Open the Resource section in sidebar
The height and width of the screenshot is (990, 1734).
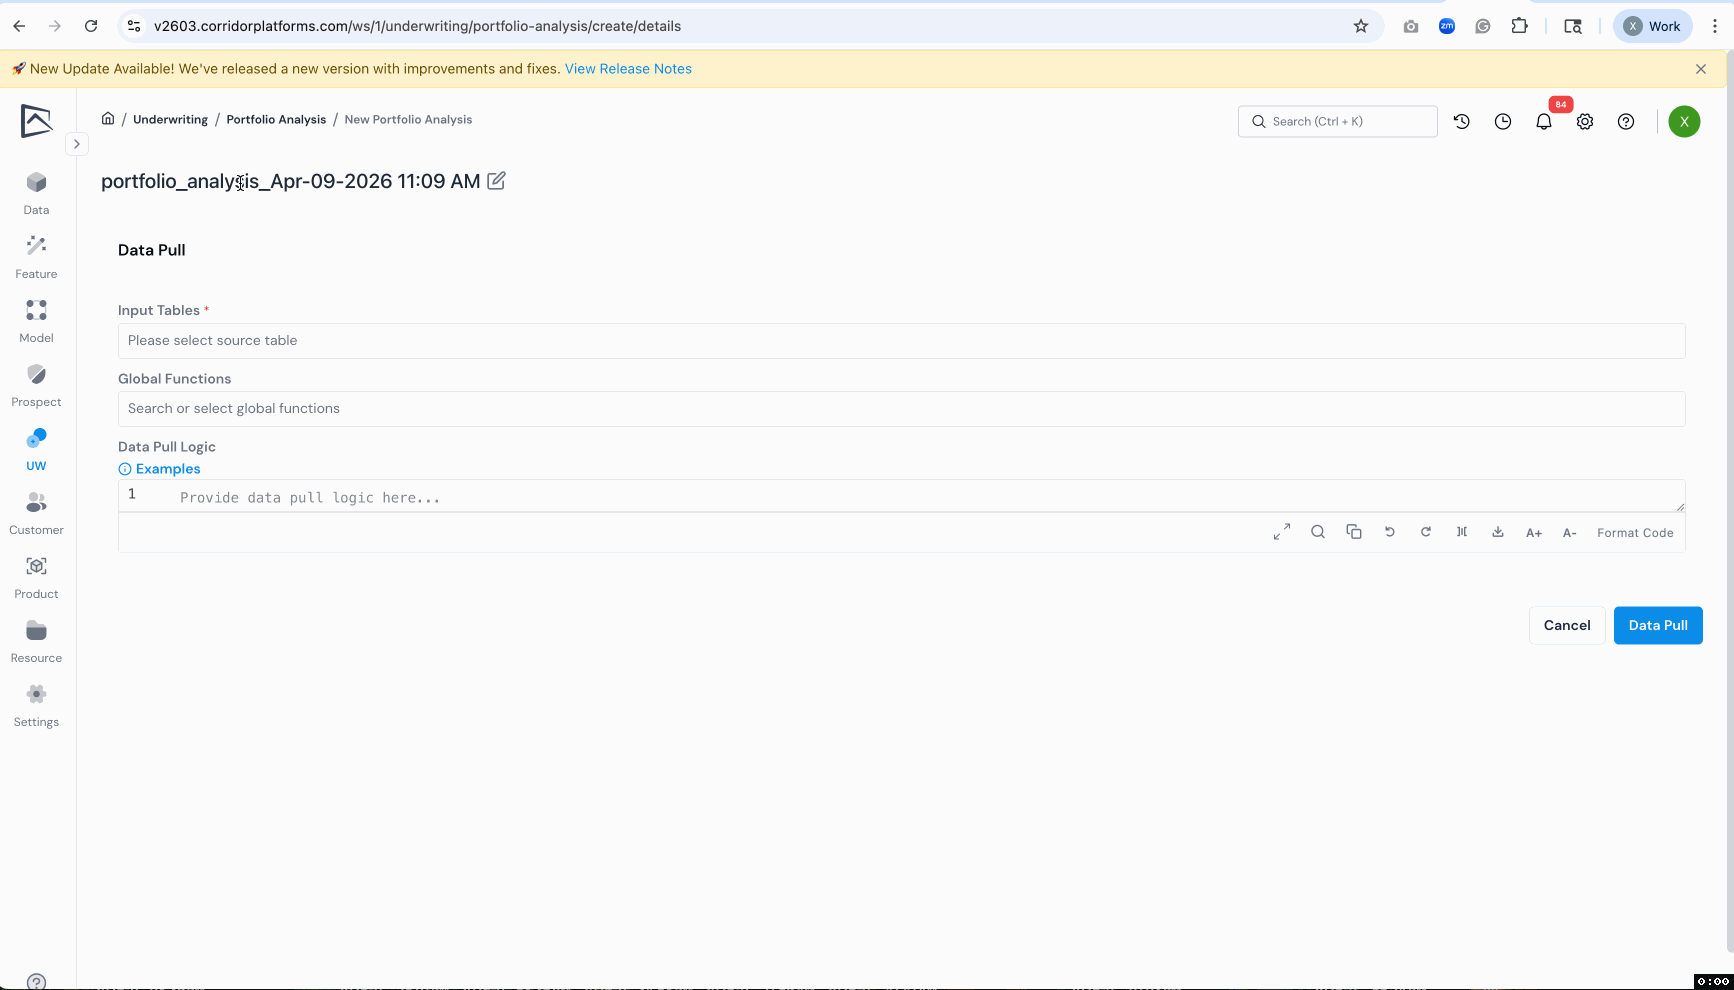36,642
